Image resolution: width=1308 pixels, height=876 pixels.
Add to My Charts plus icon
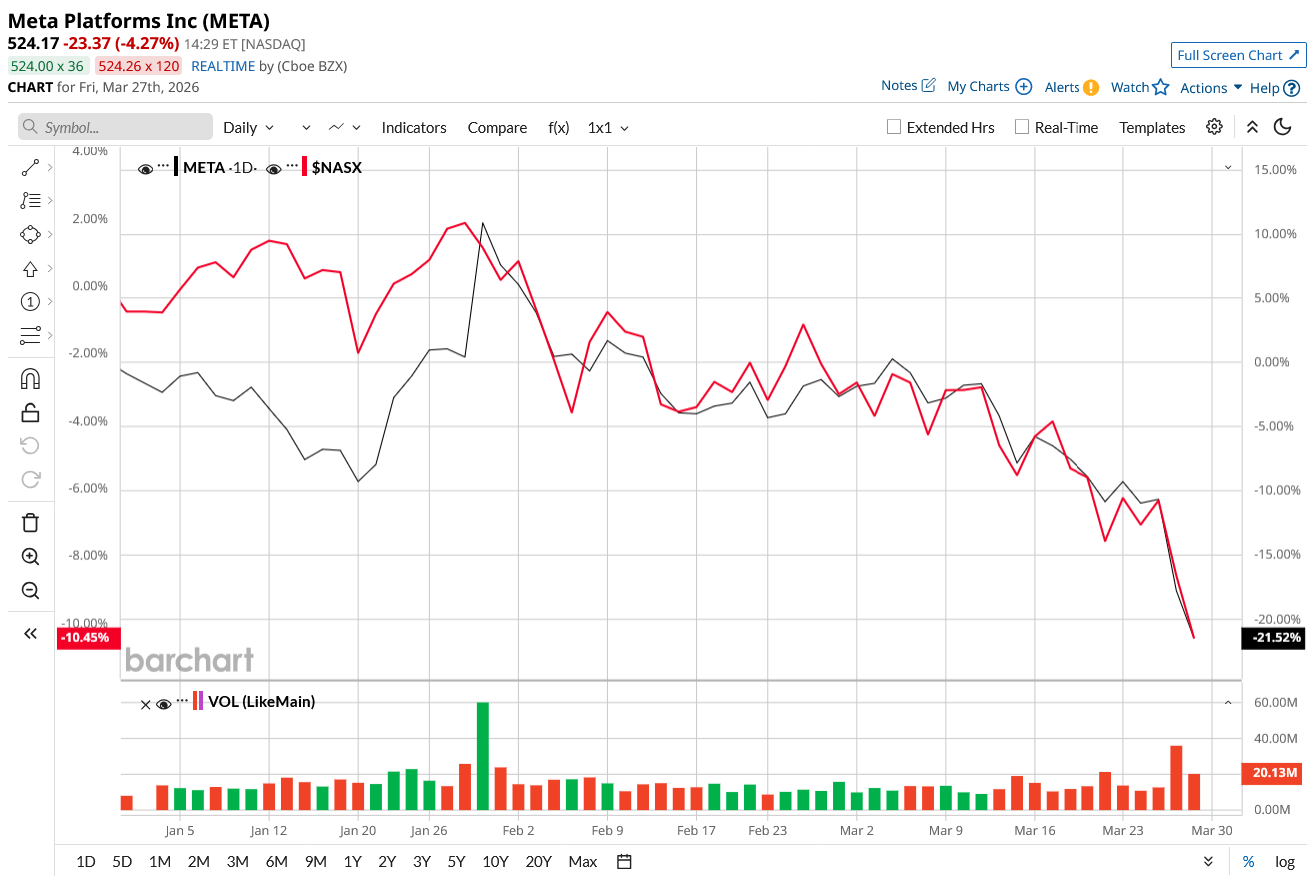[1023, 87]
